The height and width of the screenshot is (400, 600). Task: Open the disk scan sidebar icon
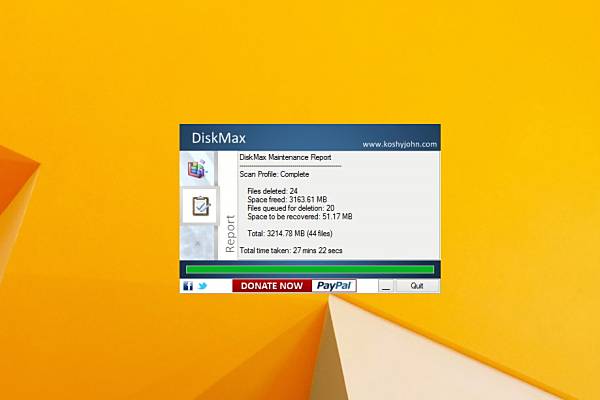tap(197, 169)
